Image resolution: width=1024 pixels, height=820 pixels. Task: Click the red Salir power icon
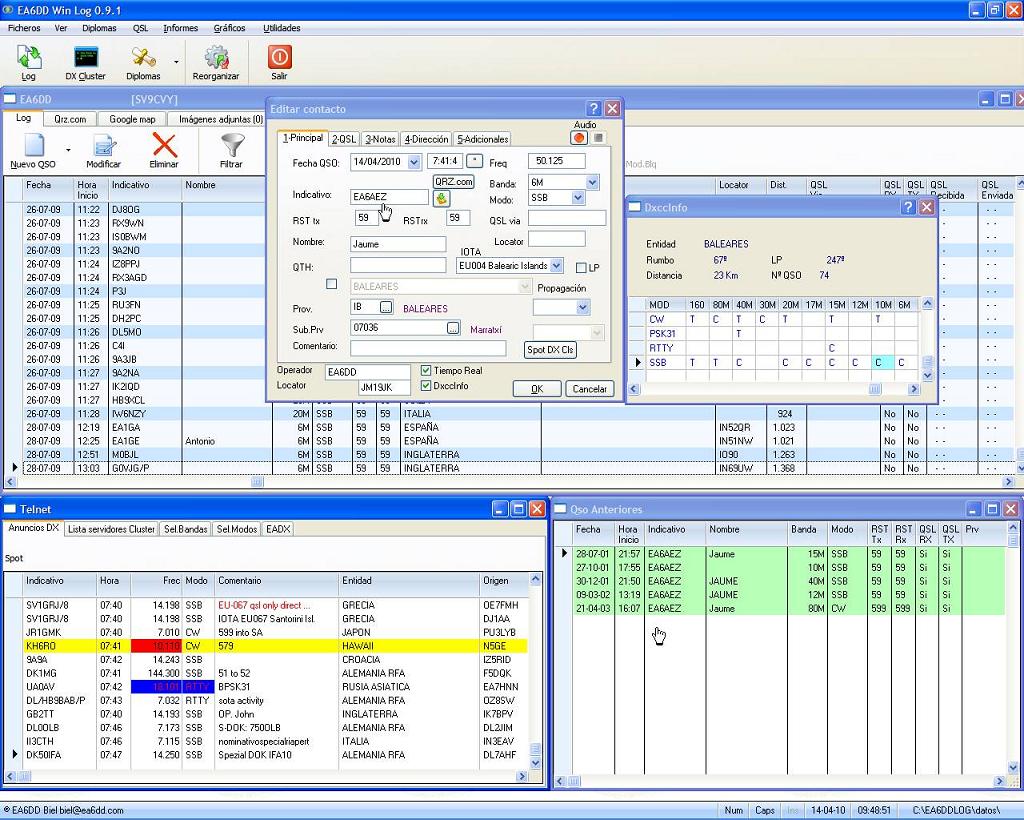[280, 58]
